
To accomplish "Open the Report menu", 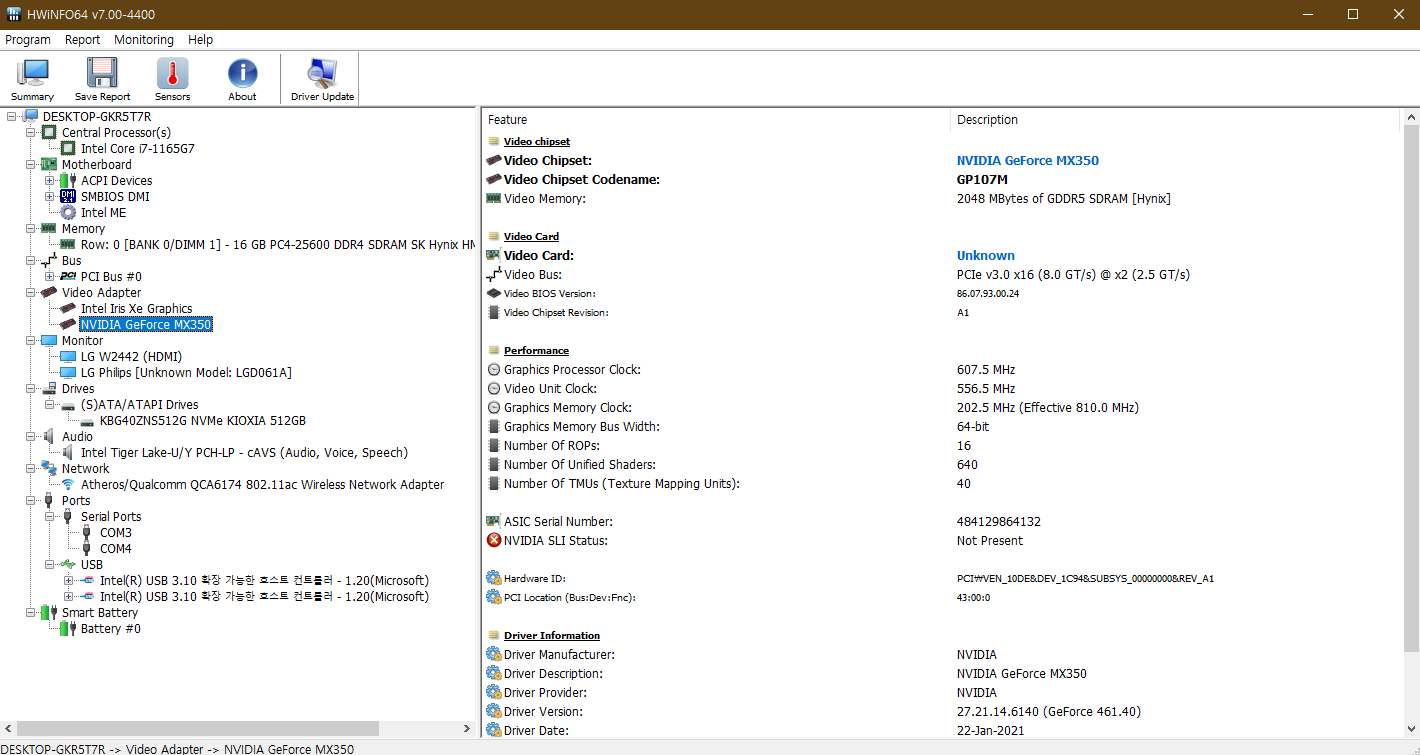I will (82, 40).
